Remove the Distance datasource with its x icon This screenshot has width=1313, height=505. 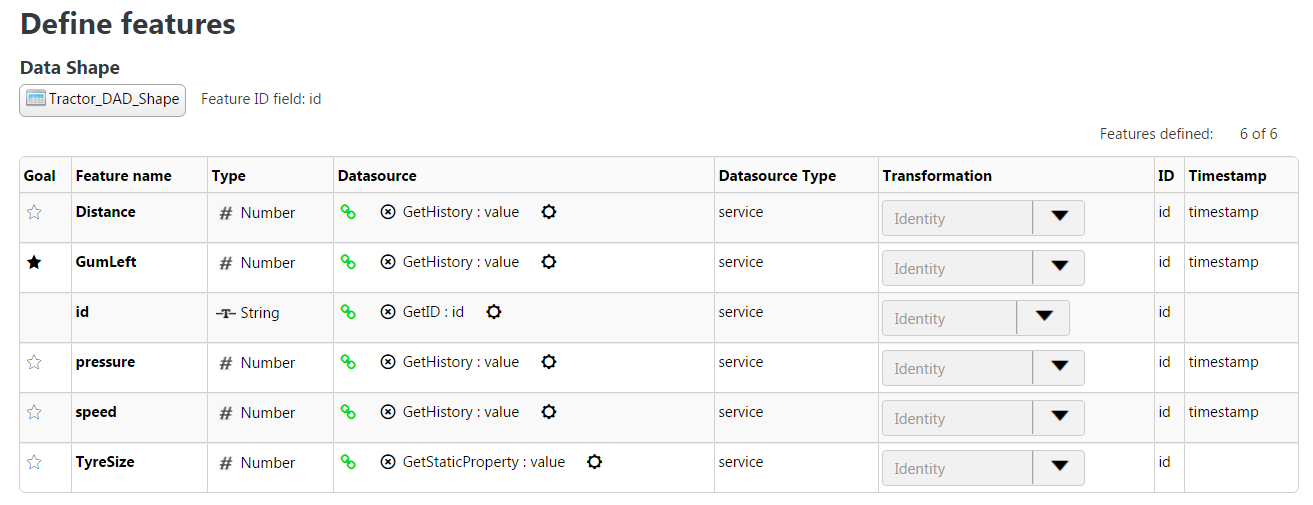[x=388, y=212]
